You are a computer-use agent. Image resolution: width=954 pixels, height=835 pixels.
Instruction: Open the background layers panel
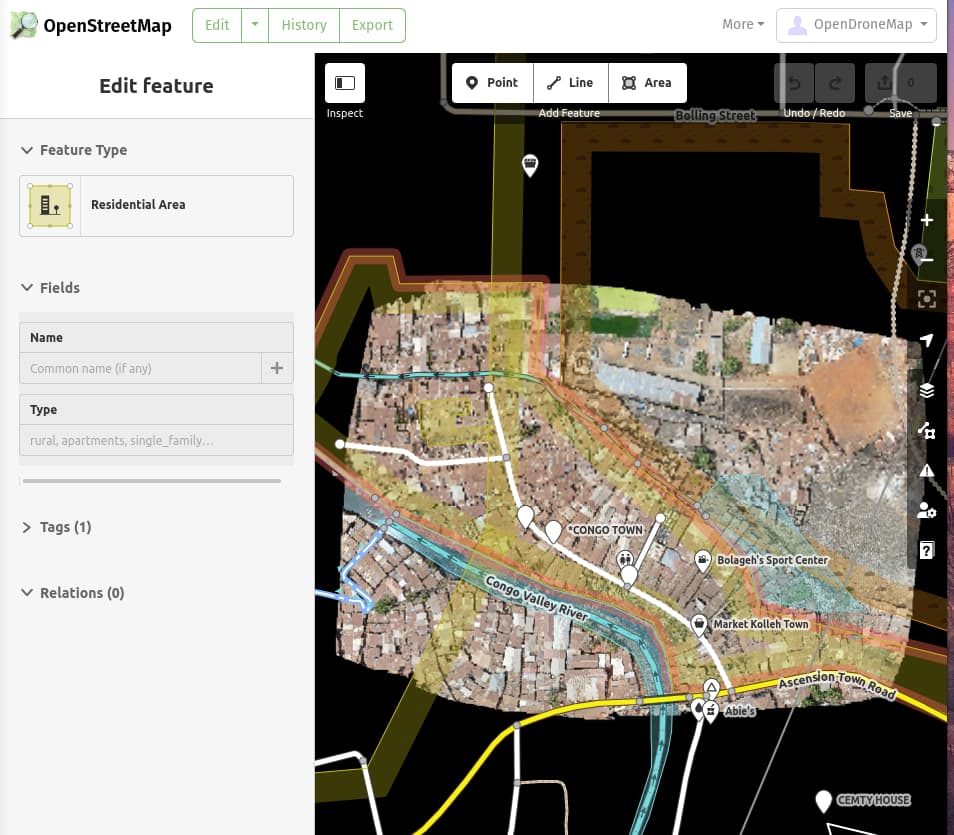926,390
